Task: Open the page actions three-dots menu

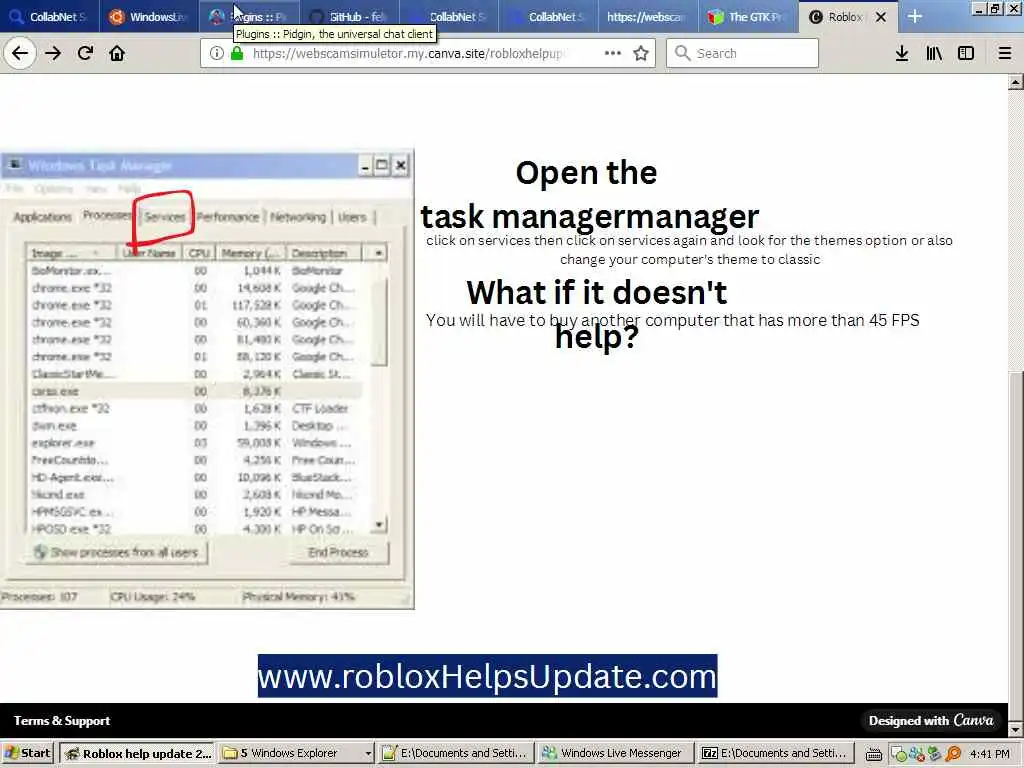Action: [x=613, y=54]
